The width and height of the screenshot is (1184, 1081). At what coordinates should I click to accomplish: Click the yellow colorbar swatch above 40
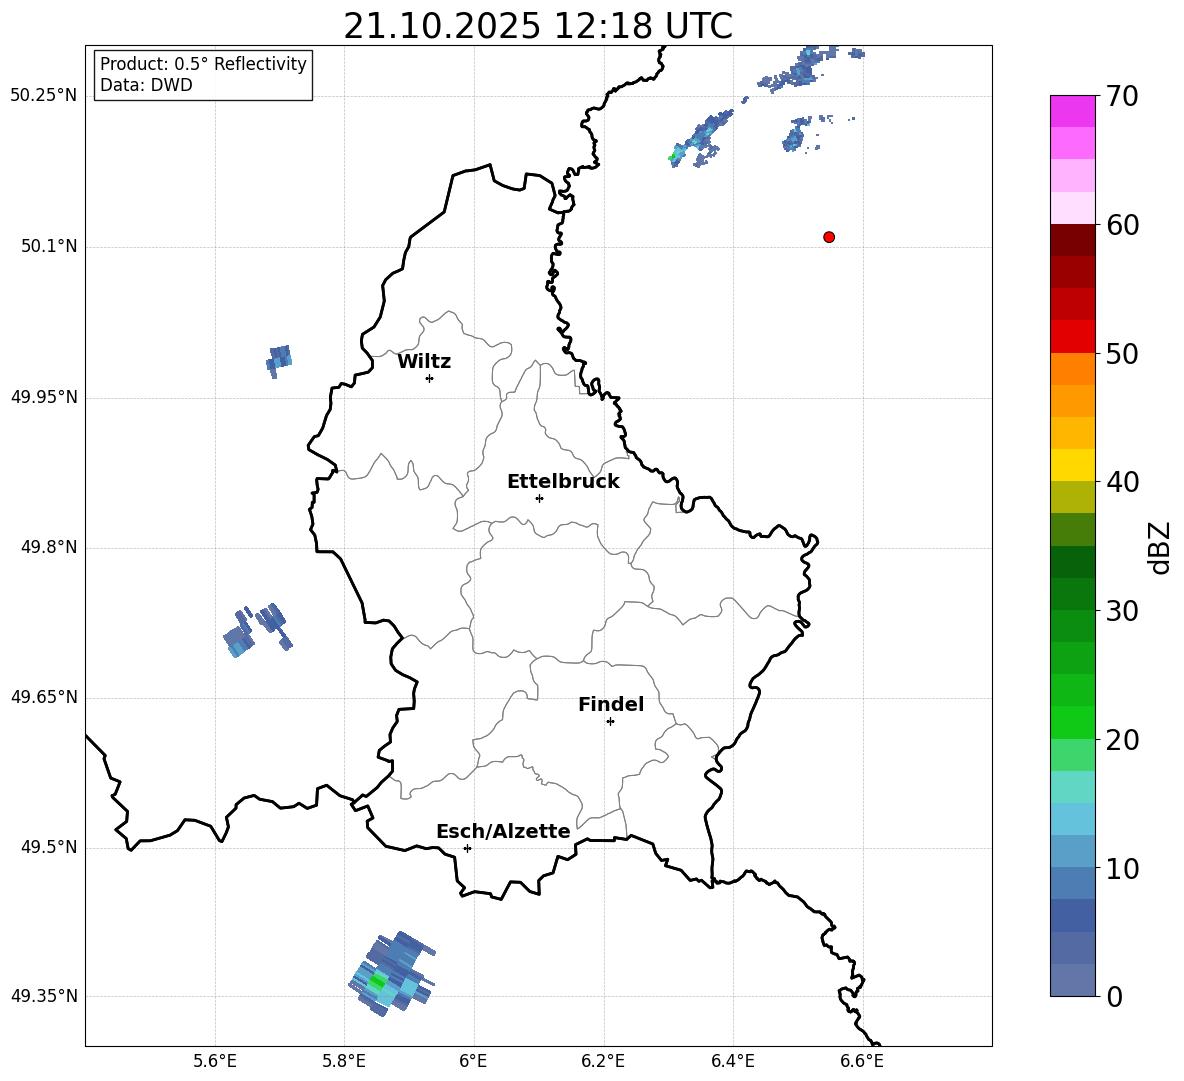[1073, 465]
